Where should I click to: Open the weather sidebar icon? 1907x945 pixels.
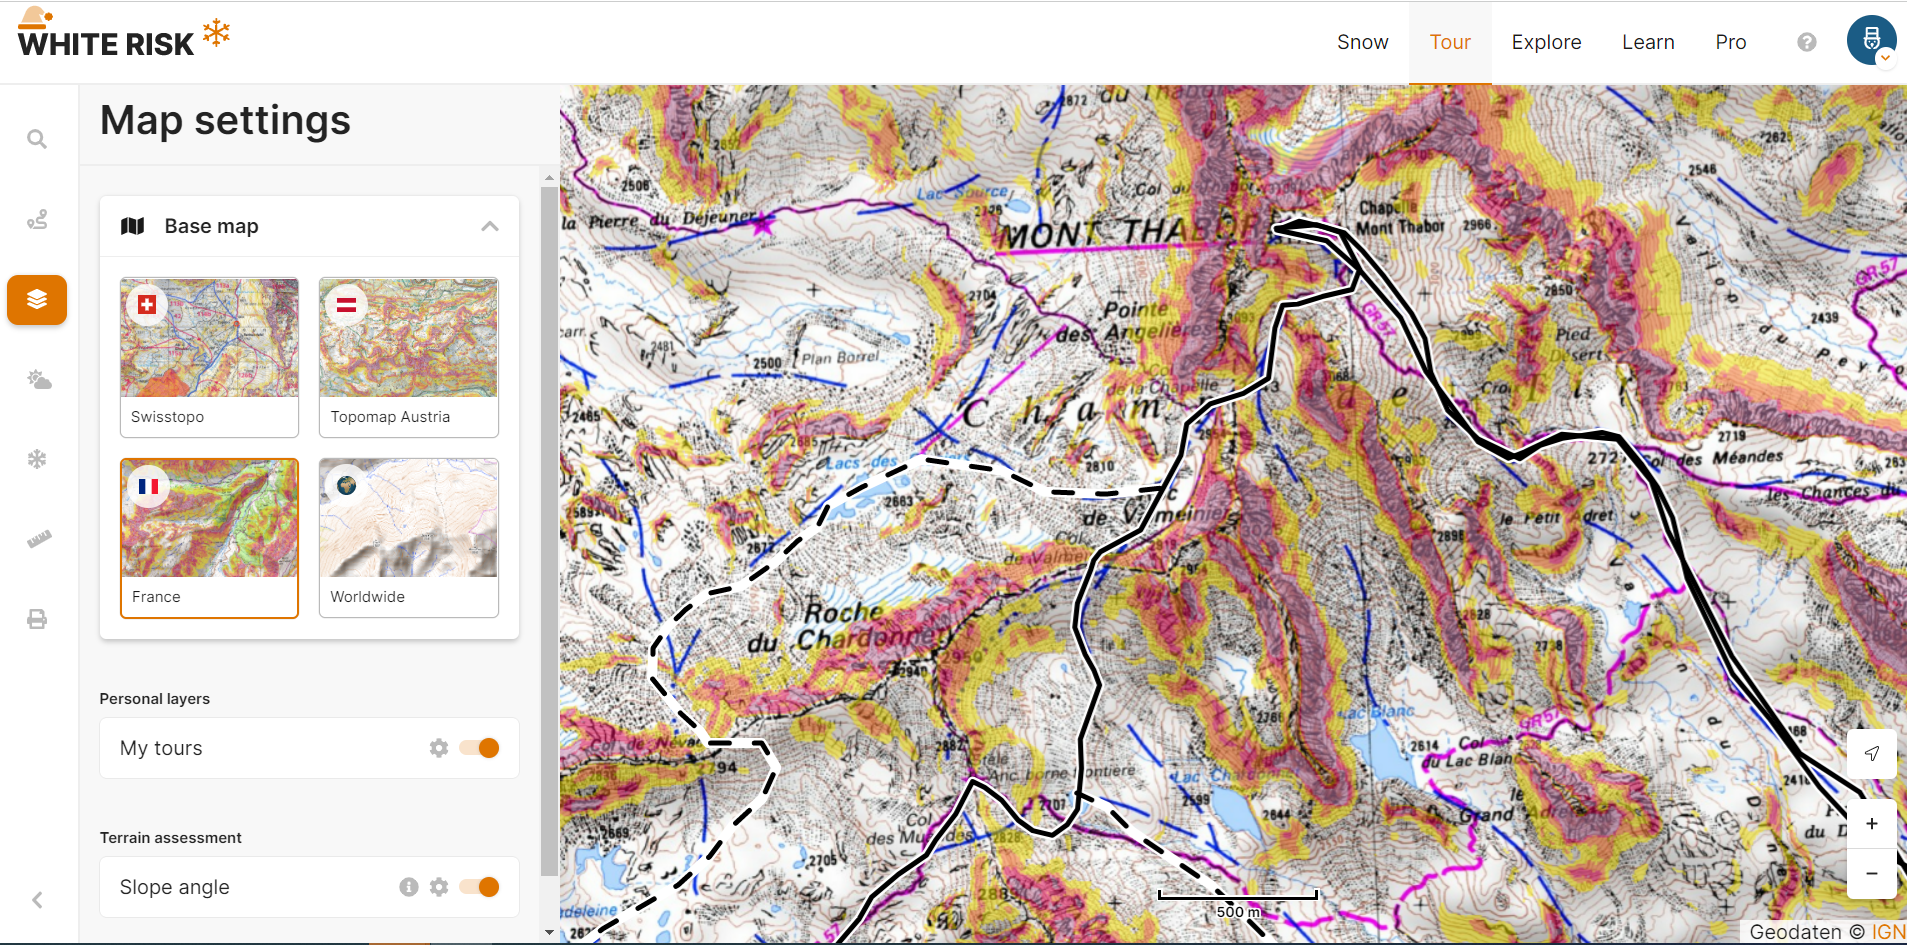click(38, 380)
